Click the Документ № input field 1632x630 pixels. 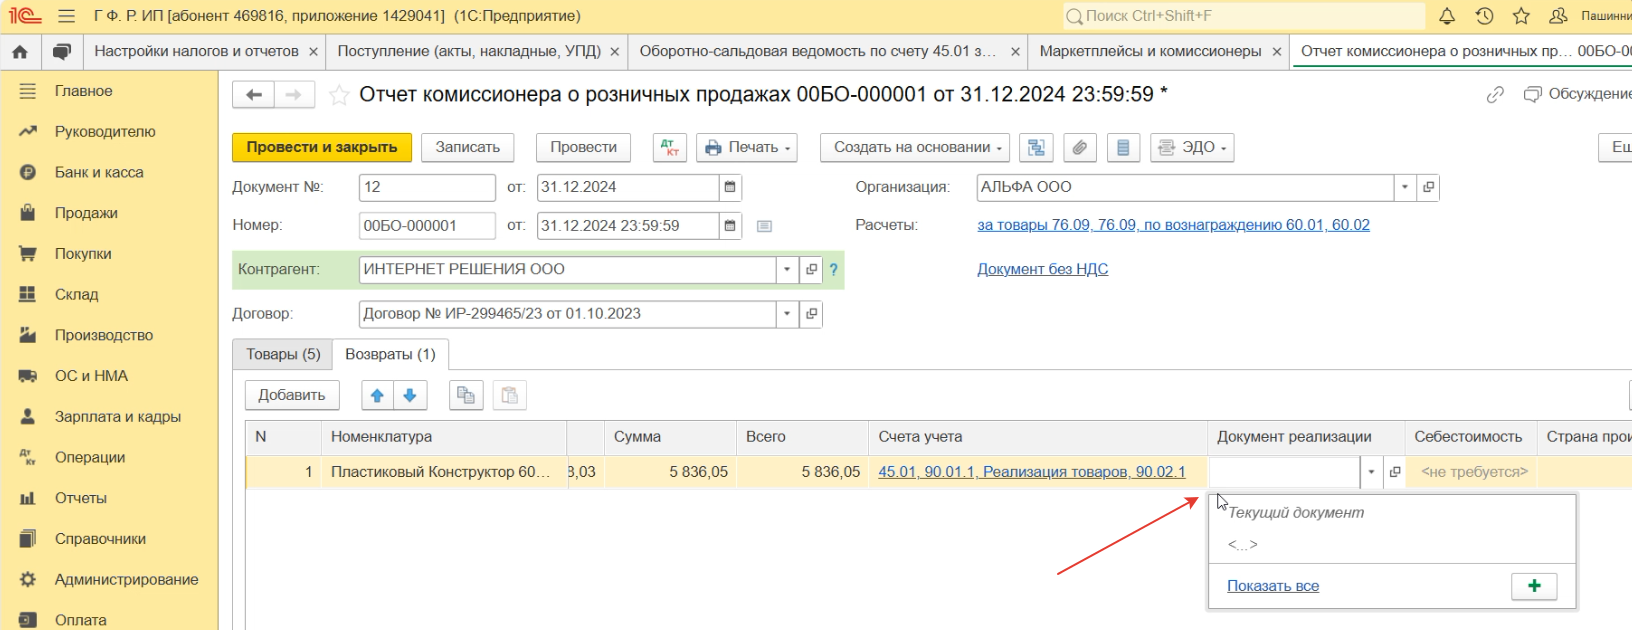[426, 187]
